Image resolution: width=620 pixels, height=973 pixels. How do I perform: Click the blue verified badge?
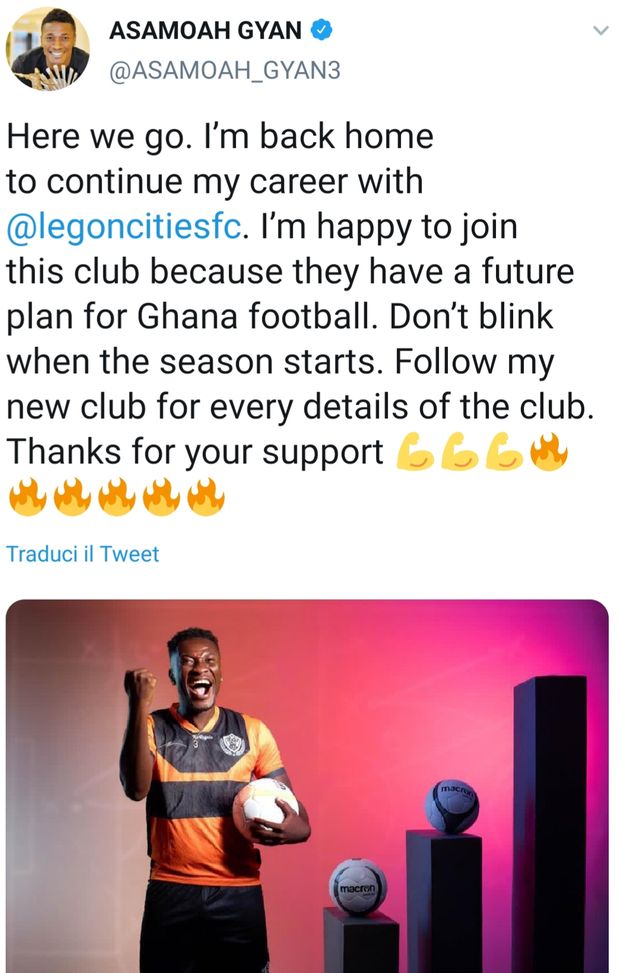(x=321, y=30)
